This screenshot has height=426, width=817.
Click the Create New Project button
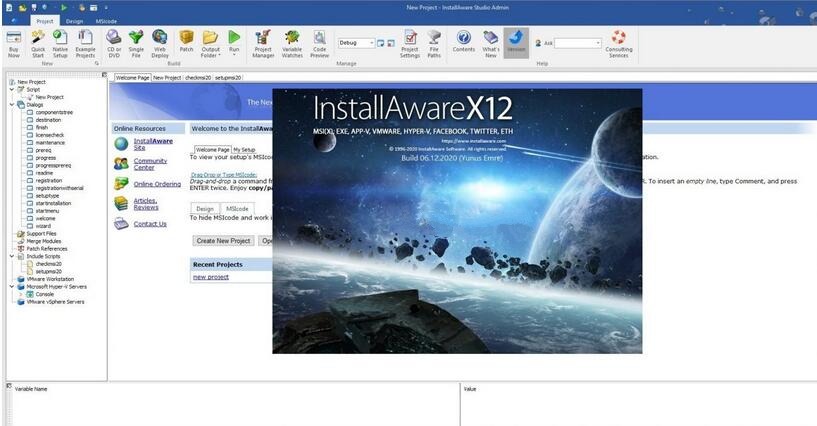[224, 241]
